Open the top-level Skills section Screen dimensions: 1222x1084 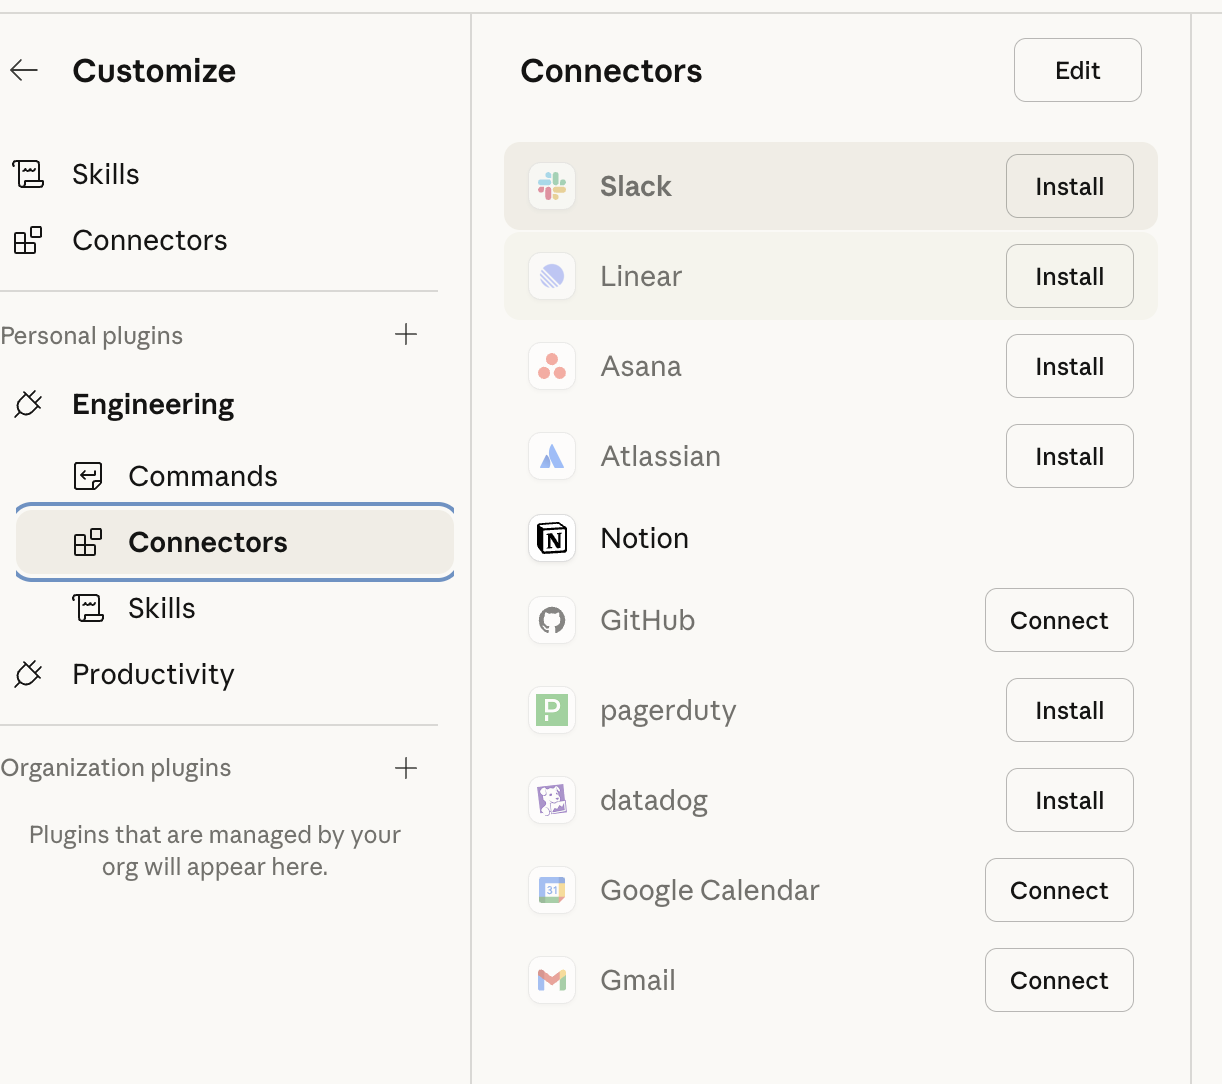[106, 174]
